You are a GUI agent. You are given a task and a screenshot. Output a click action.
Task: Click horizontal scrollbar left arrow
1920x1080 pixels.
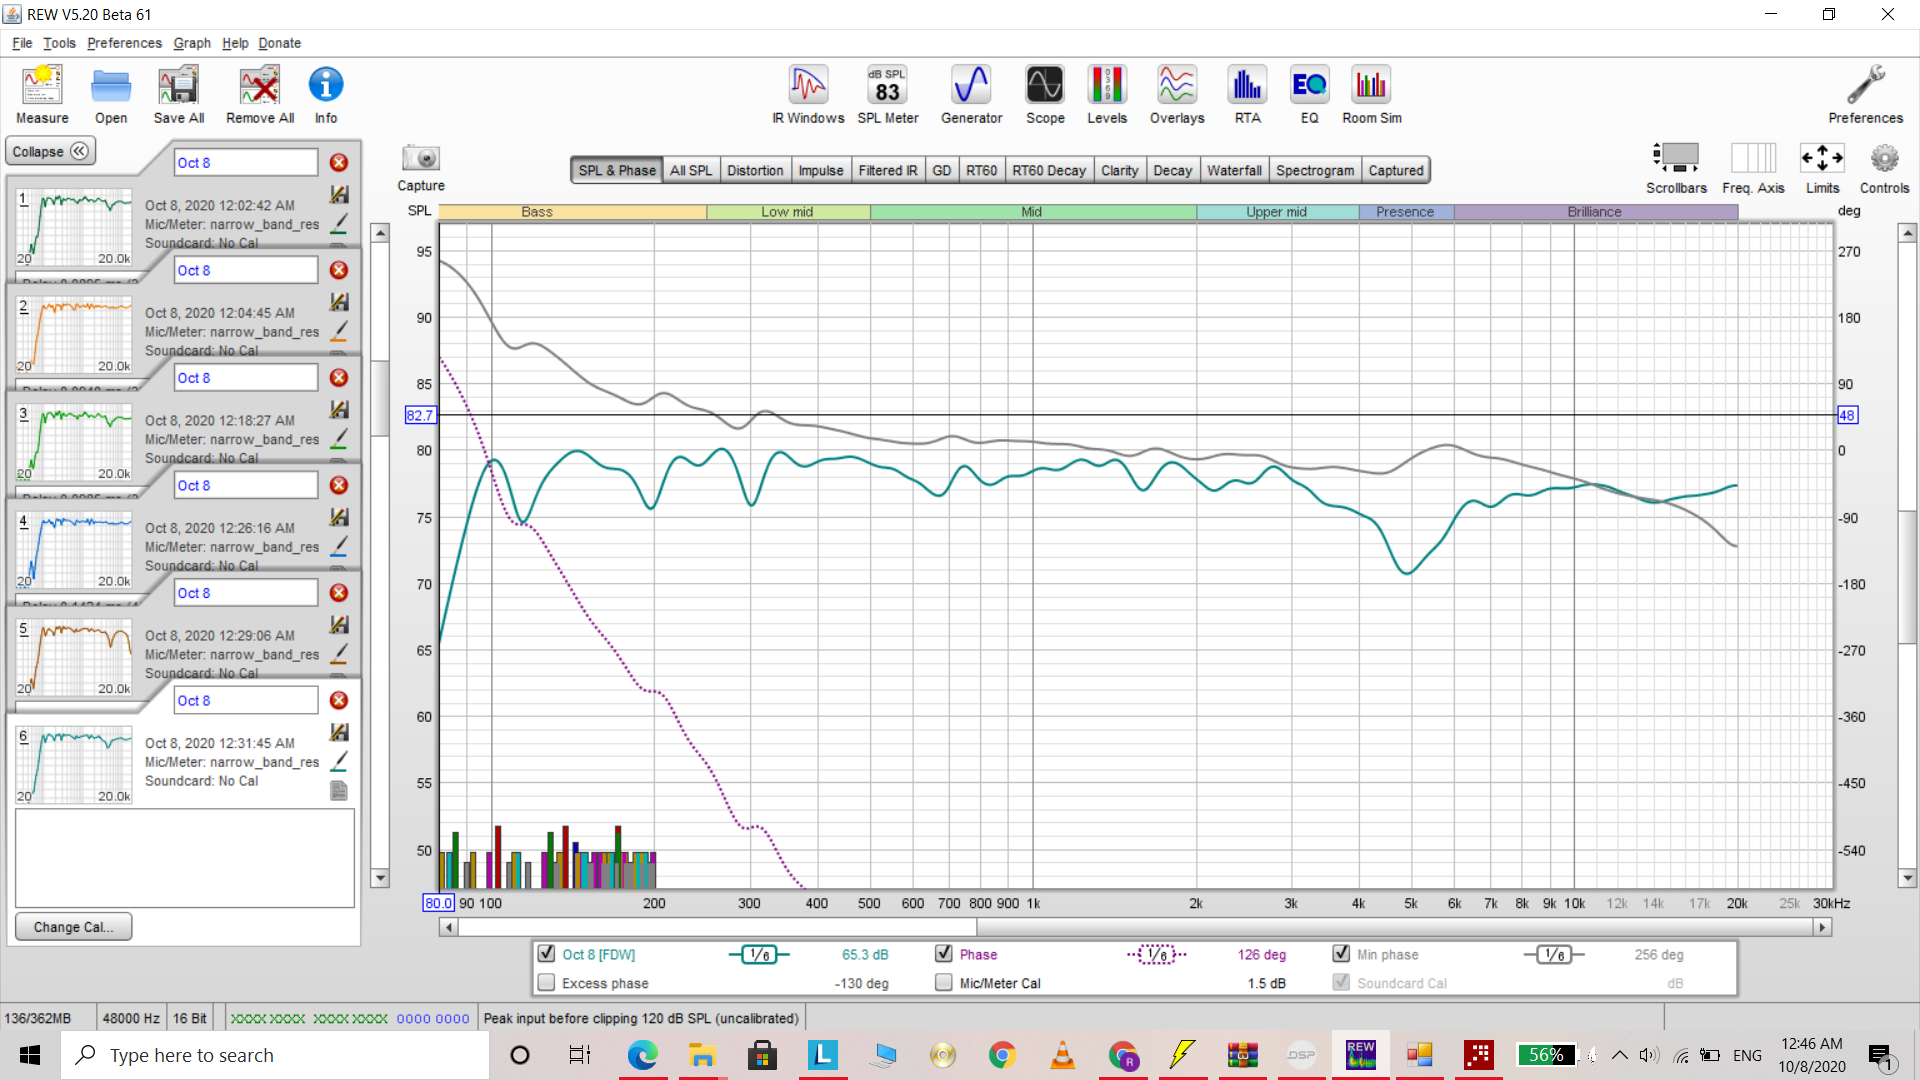point(449,927)
